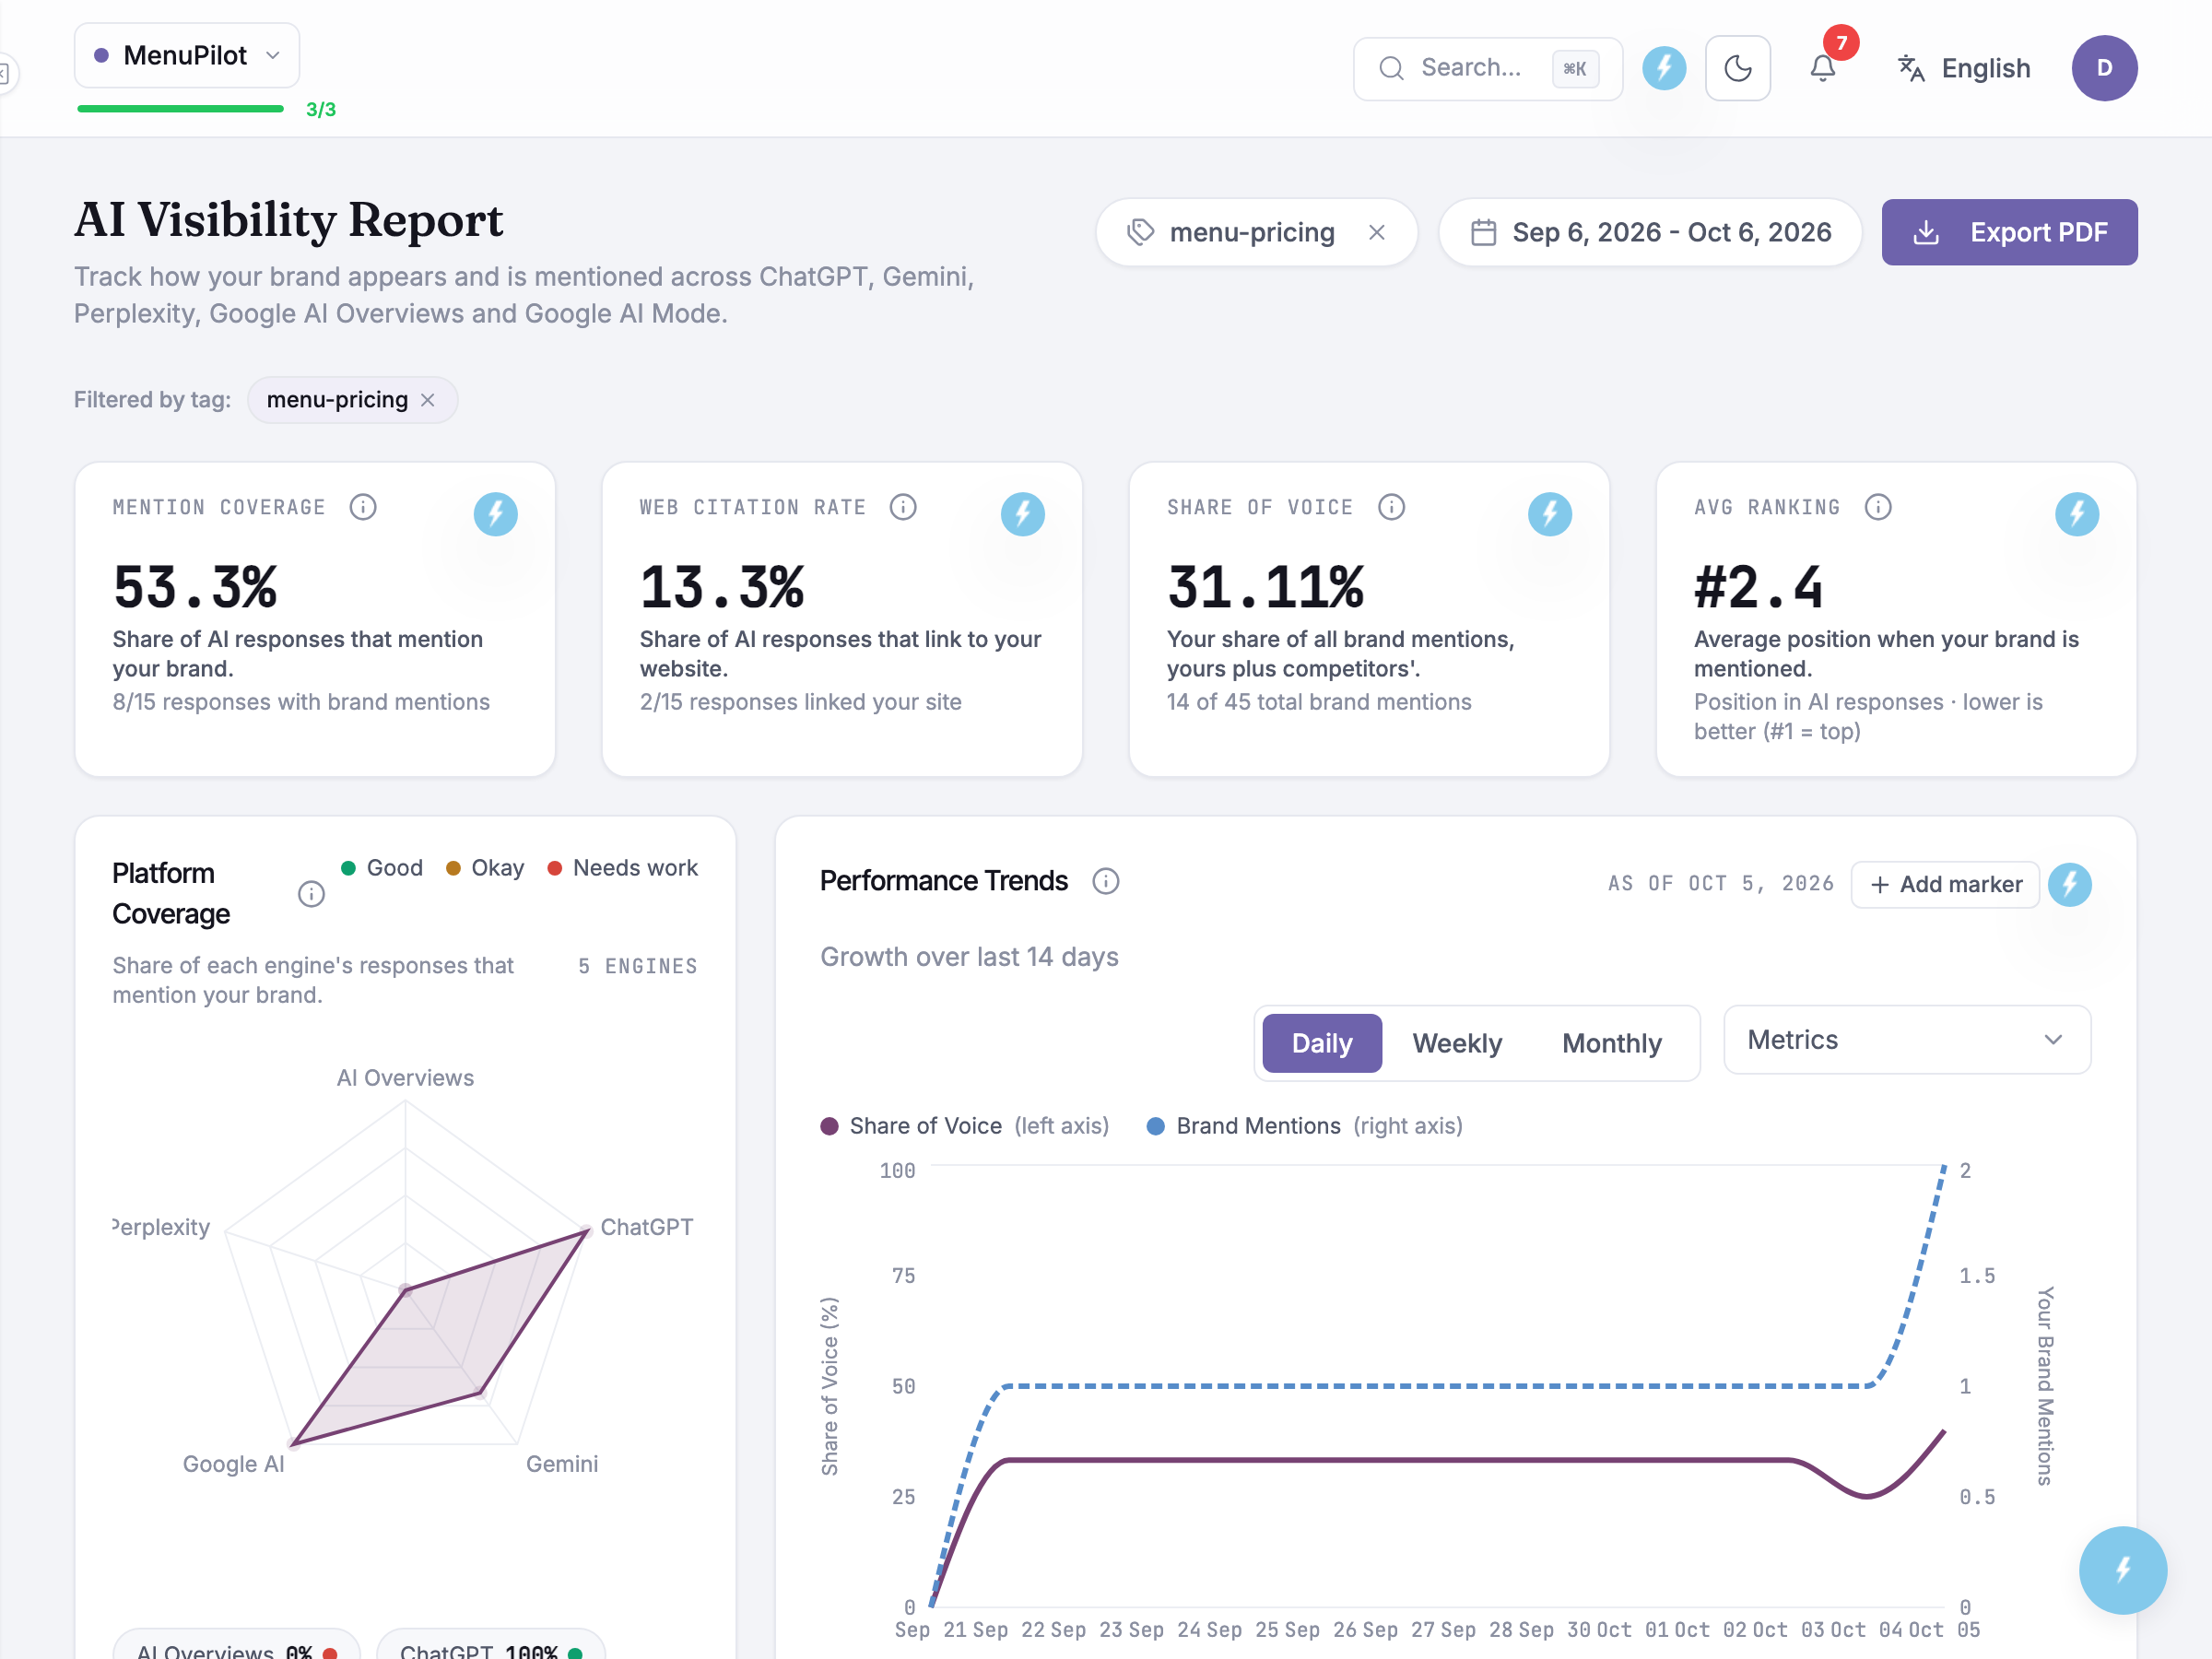
Task: Click lightning icon on Avg Ranking card
Action: (2077, 514)
